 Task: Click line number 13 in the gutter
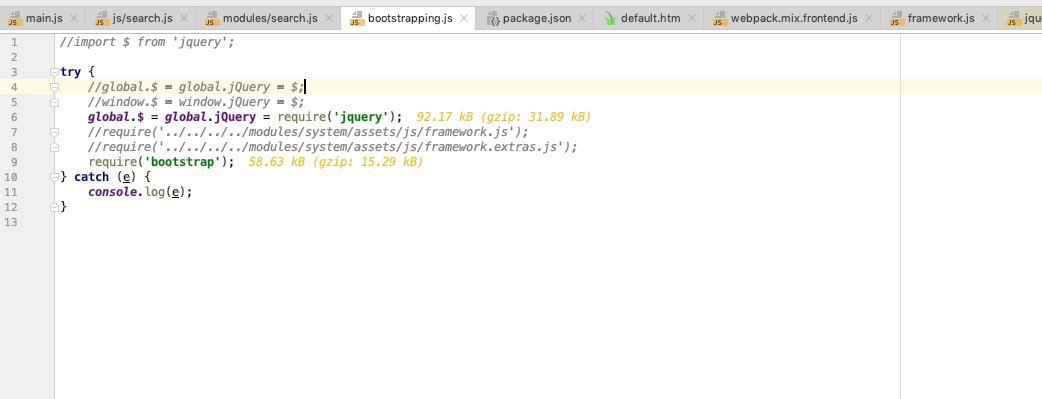[11, 222]
